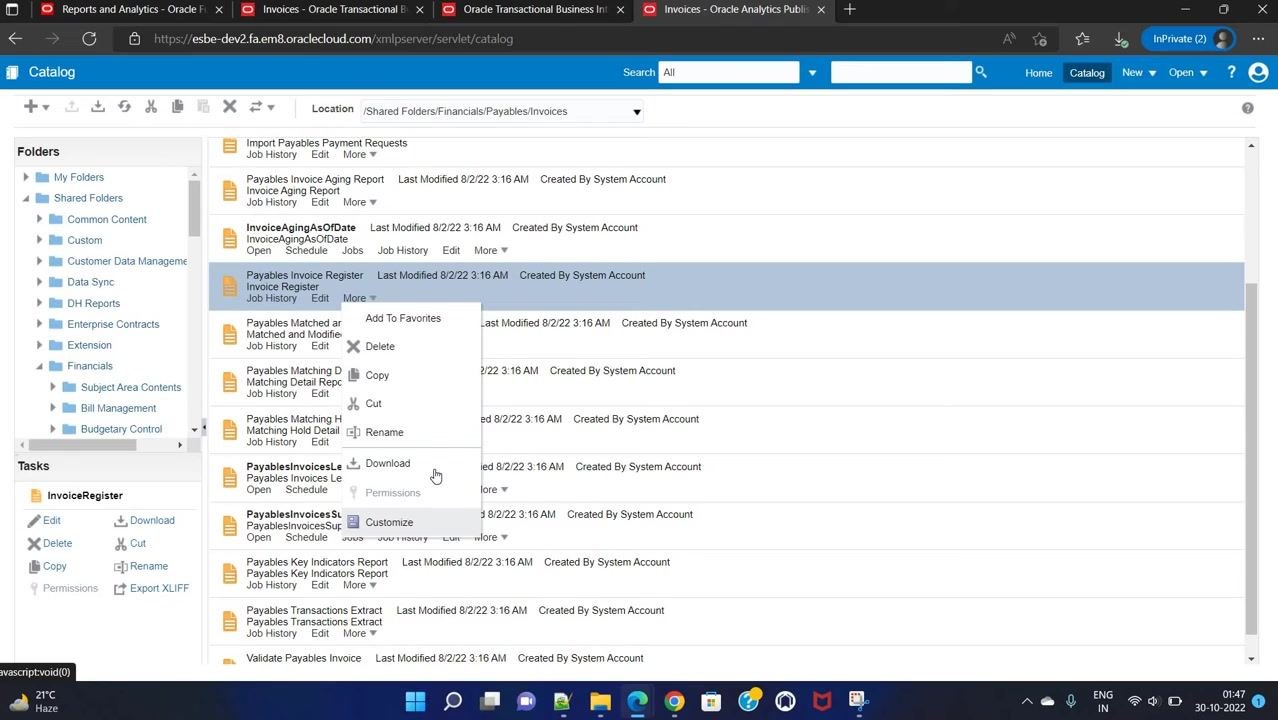Open the user account icon in header
This screenshot has height=720, width=1278.
(1258, 72)
